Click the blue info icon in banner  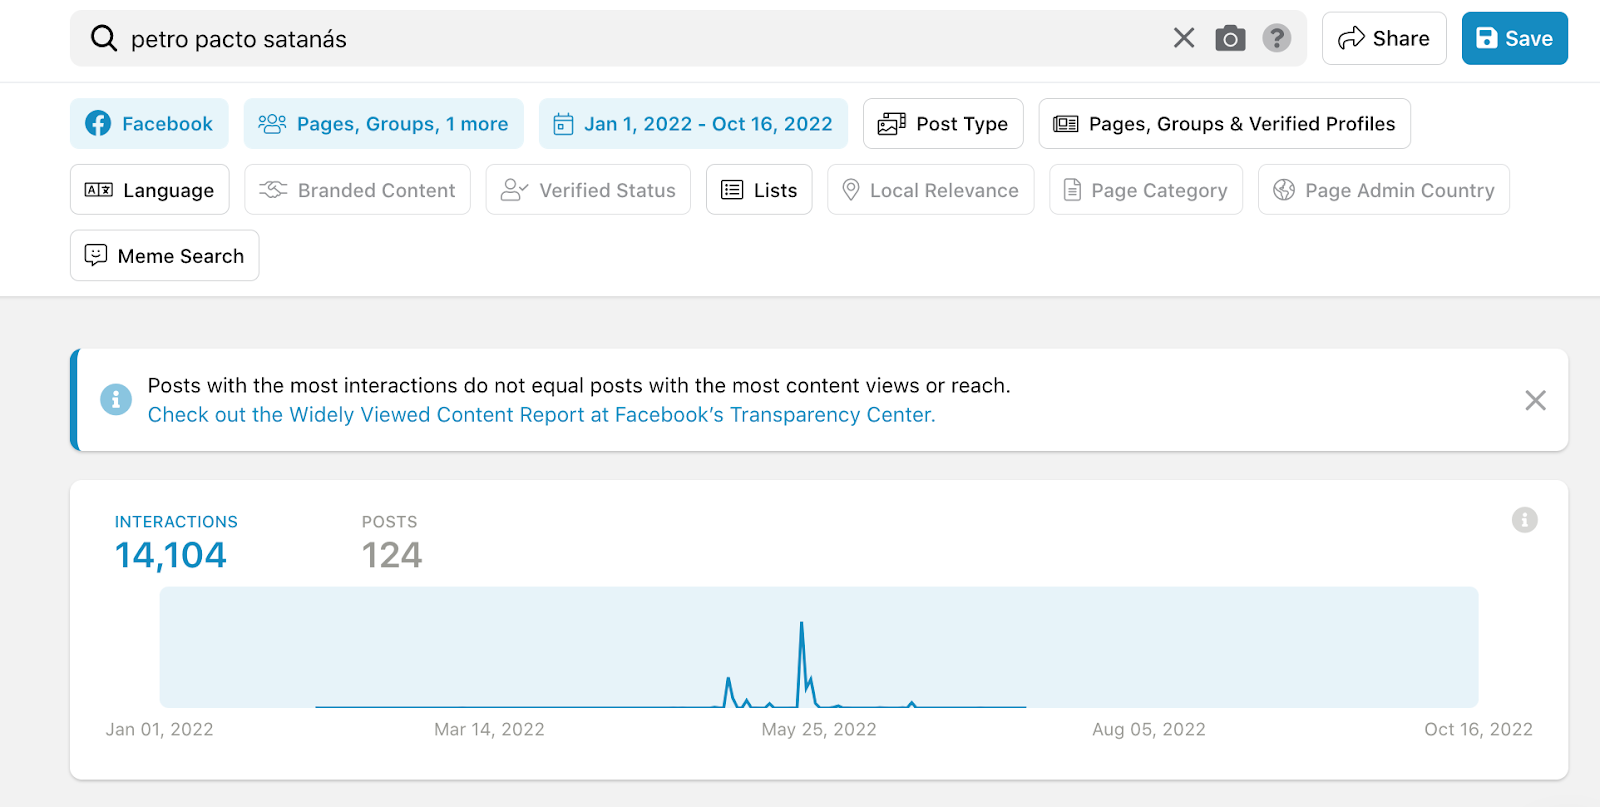[116, 400]
